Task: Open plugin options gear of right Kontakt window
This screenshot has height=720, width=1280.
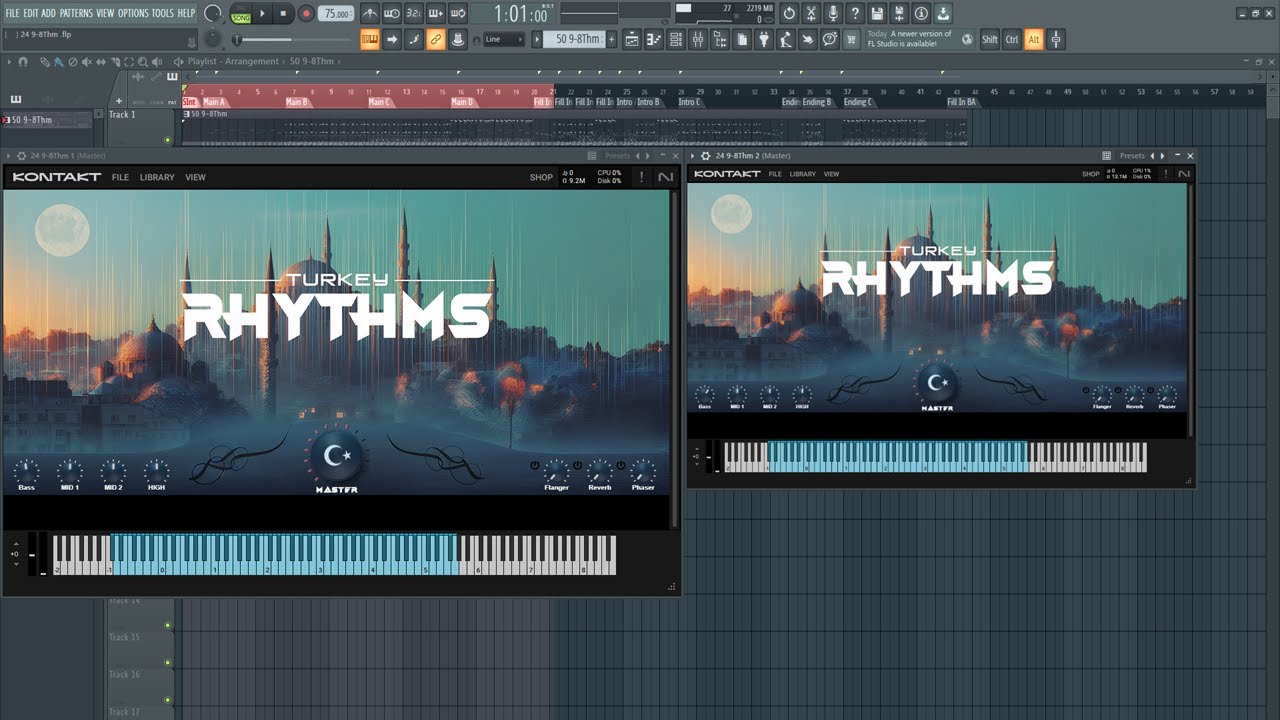Action: click(x=706, y=156)
